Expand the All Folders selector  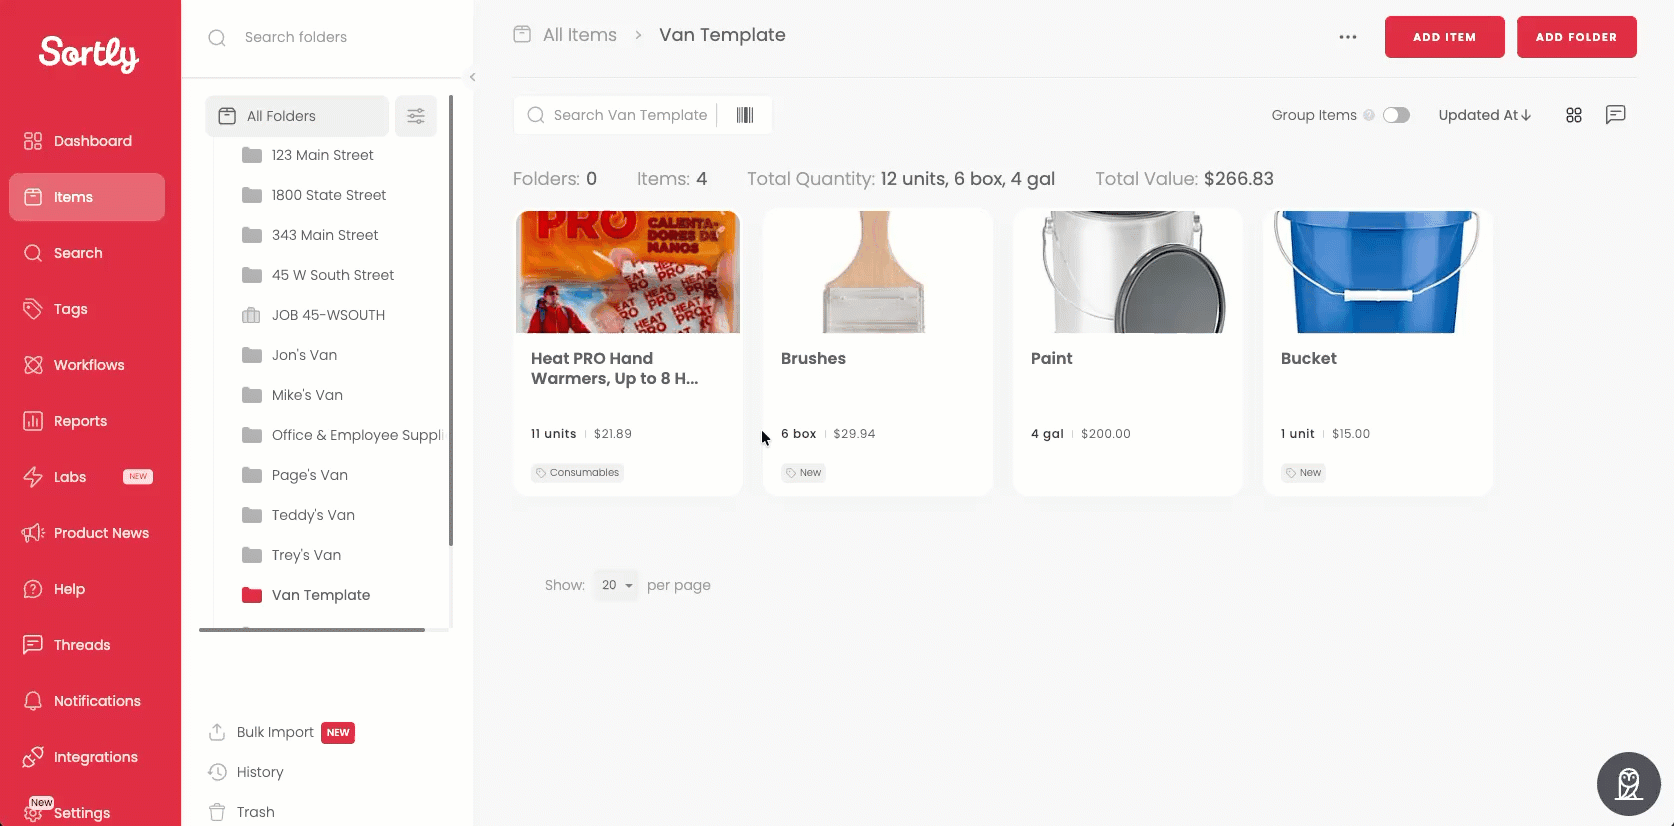[297, 116]
